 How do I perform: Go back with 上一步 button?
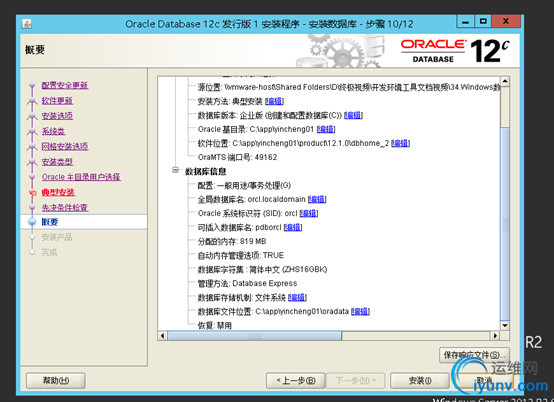pyautogui.click(x=296, y=380)
